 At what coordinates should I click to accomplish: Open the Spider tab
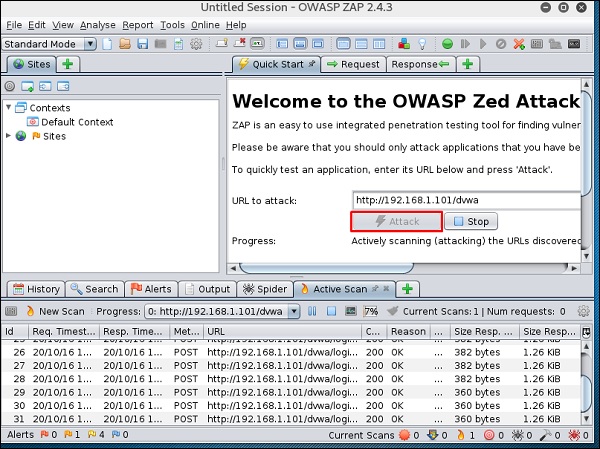[x=266, y=289]
